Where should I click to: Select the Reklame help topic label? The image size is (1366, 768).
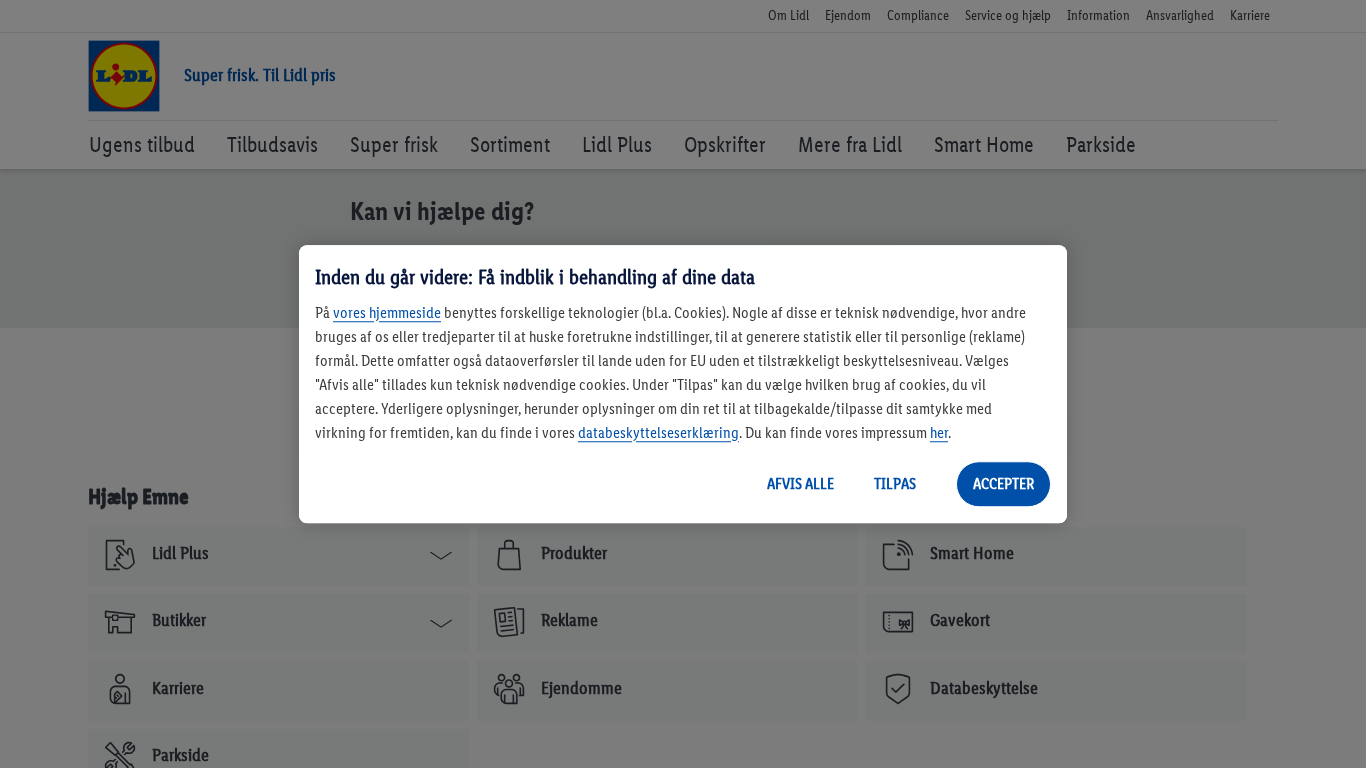point(569,621)
